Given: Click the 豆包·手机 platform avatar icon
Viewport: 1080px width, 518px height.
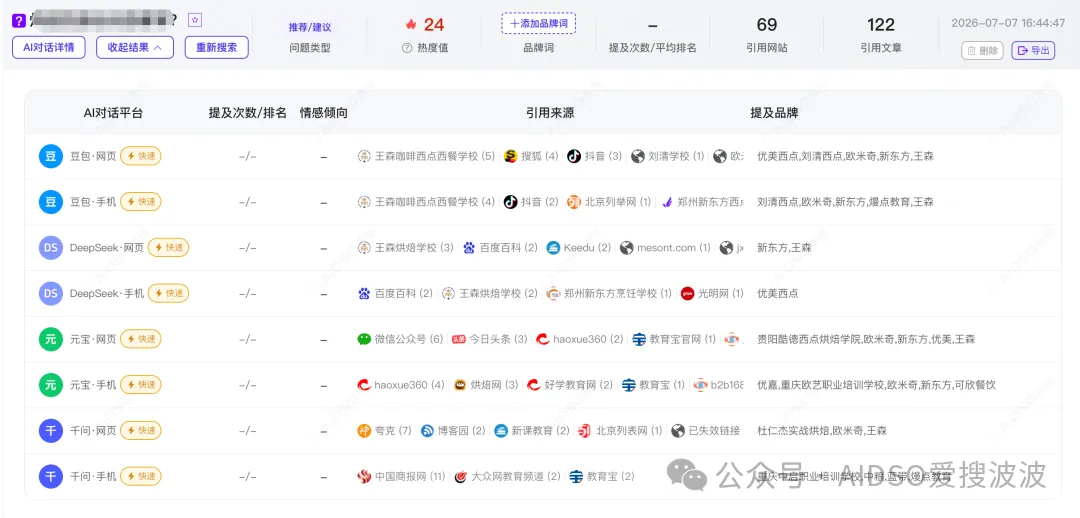Looking at the screenshot, I should (x=50, y=202).
